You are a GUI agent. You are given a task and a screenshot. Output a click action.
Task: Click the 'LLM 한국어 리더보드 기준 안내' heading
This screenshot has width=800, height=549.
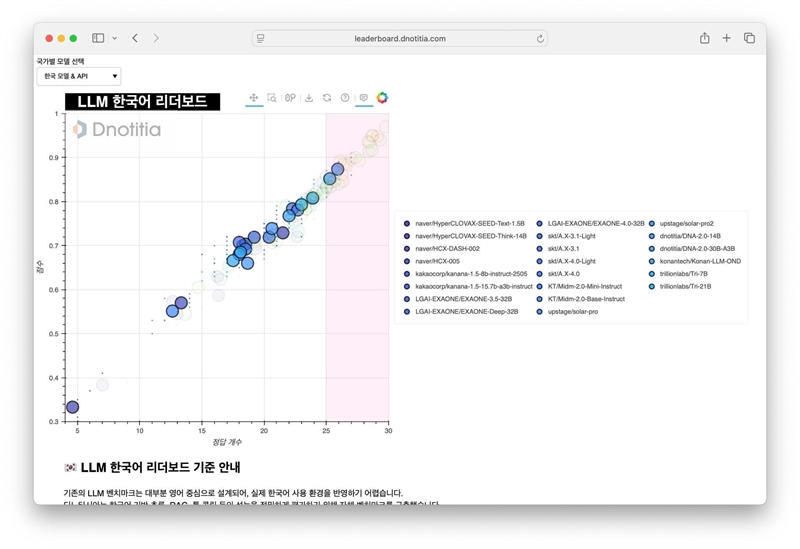(x=160, y=467)
